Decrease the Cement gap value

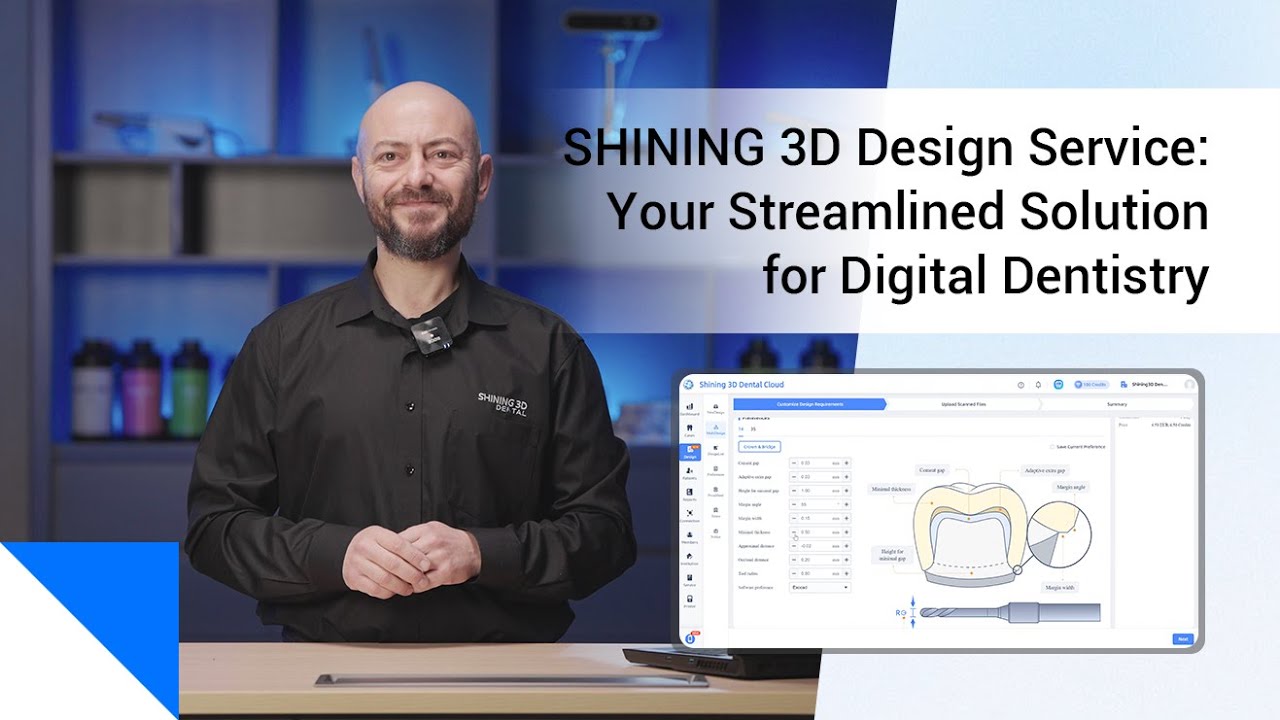(x=794, y=463)
